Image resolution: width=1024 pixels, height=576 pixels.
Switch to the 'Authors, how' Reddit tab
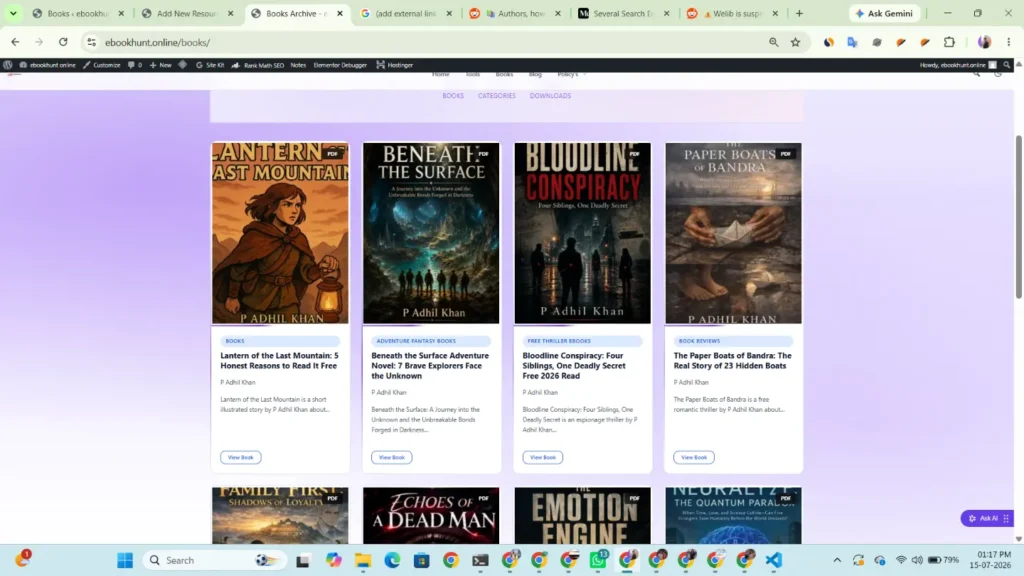pos(514,13)
